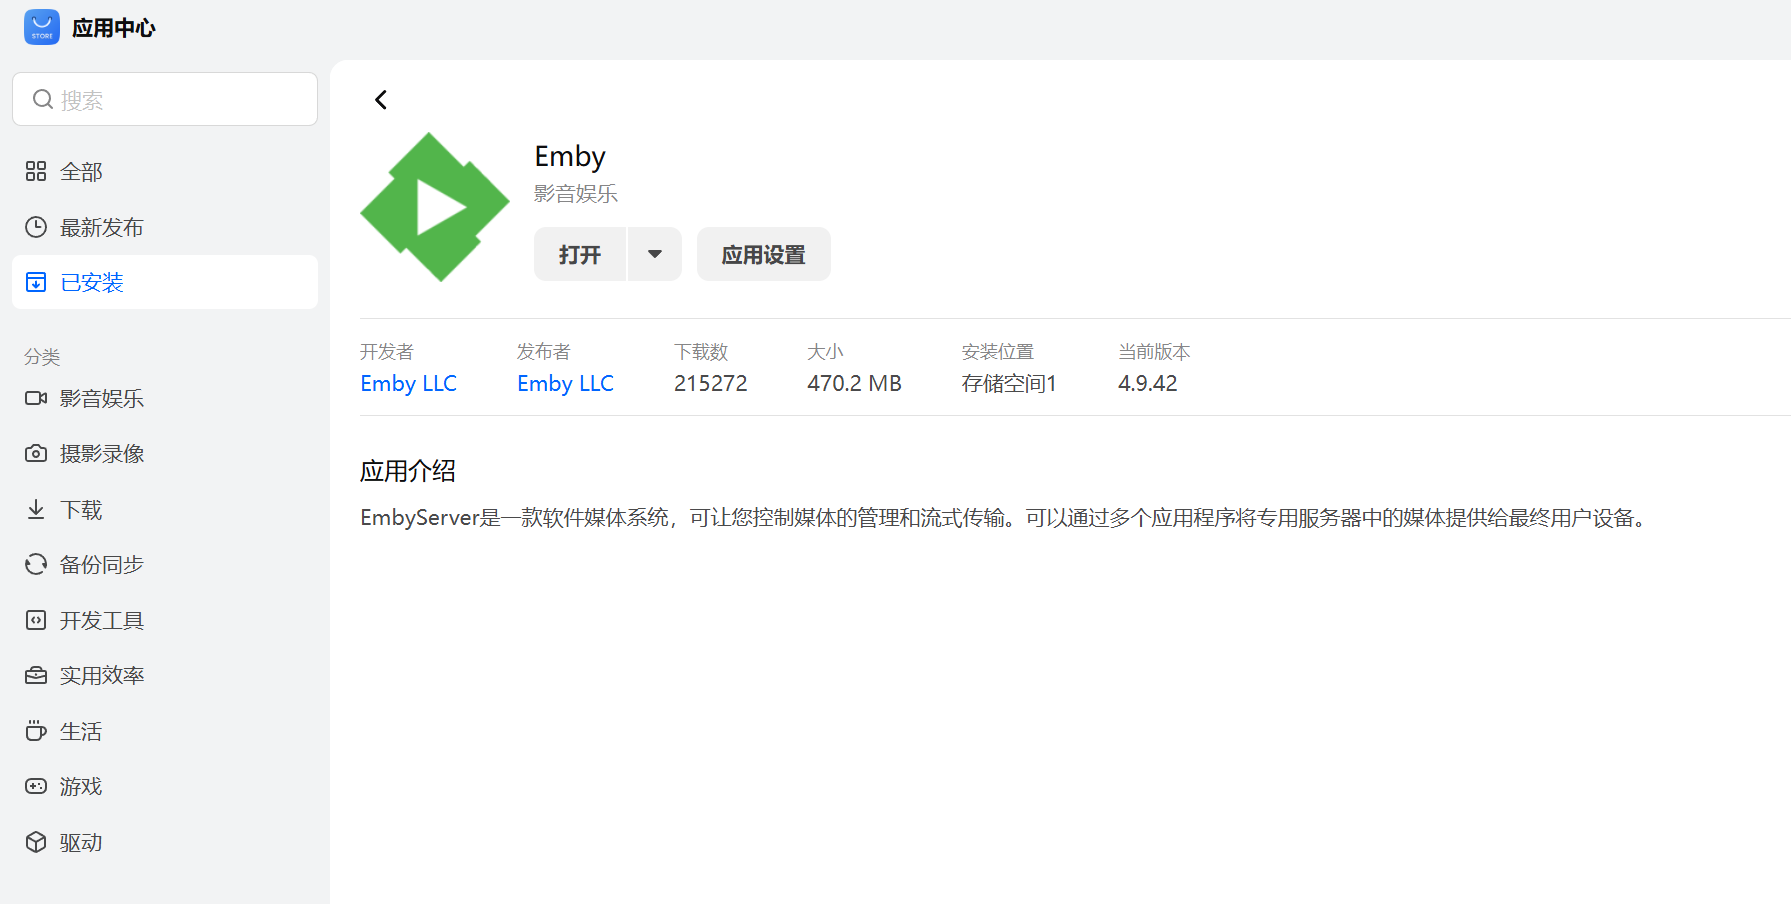The width and height of the screenshot is (1791, 904).
Task: Click the 应用中心 title text
Action: tap(114, 28)
